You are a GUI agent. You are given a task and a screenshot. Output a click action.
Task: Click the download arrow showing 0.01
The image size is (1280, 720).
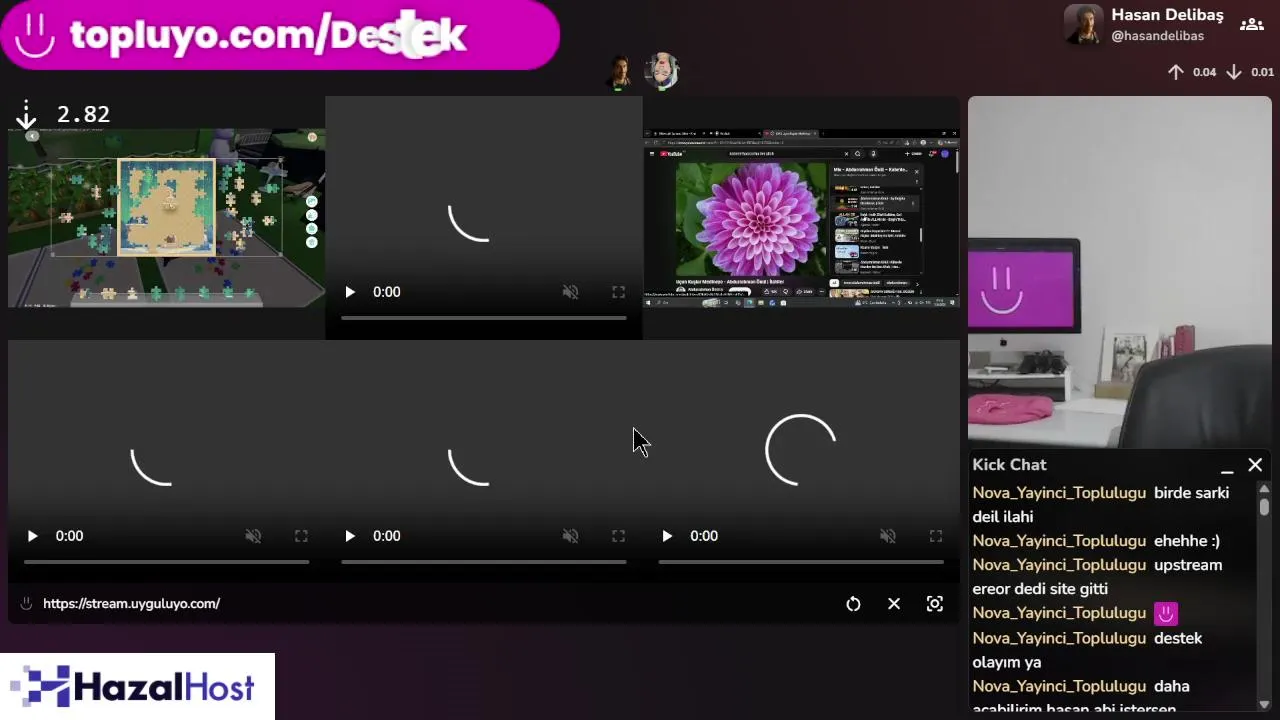point(1234,72)
